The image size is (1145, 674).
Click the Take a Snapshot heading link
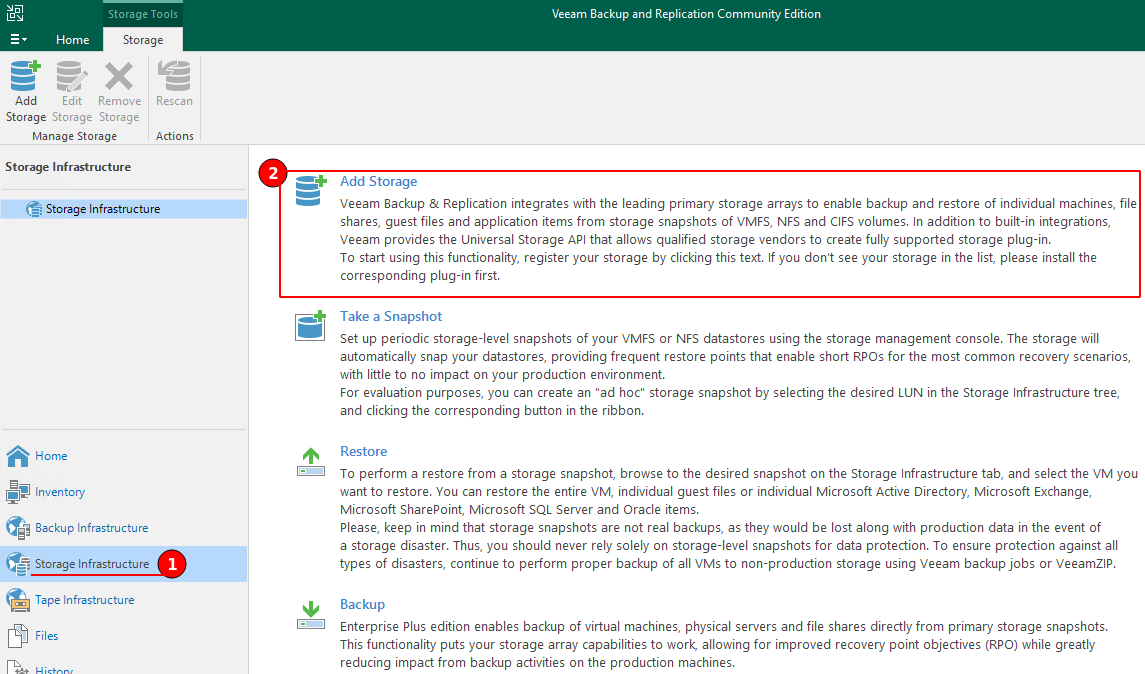[391, 316]
